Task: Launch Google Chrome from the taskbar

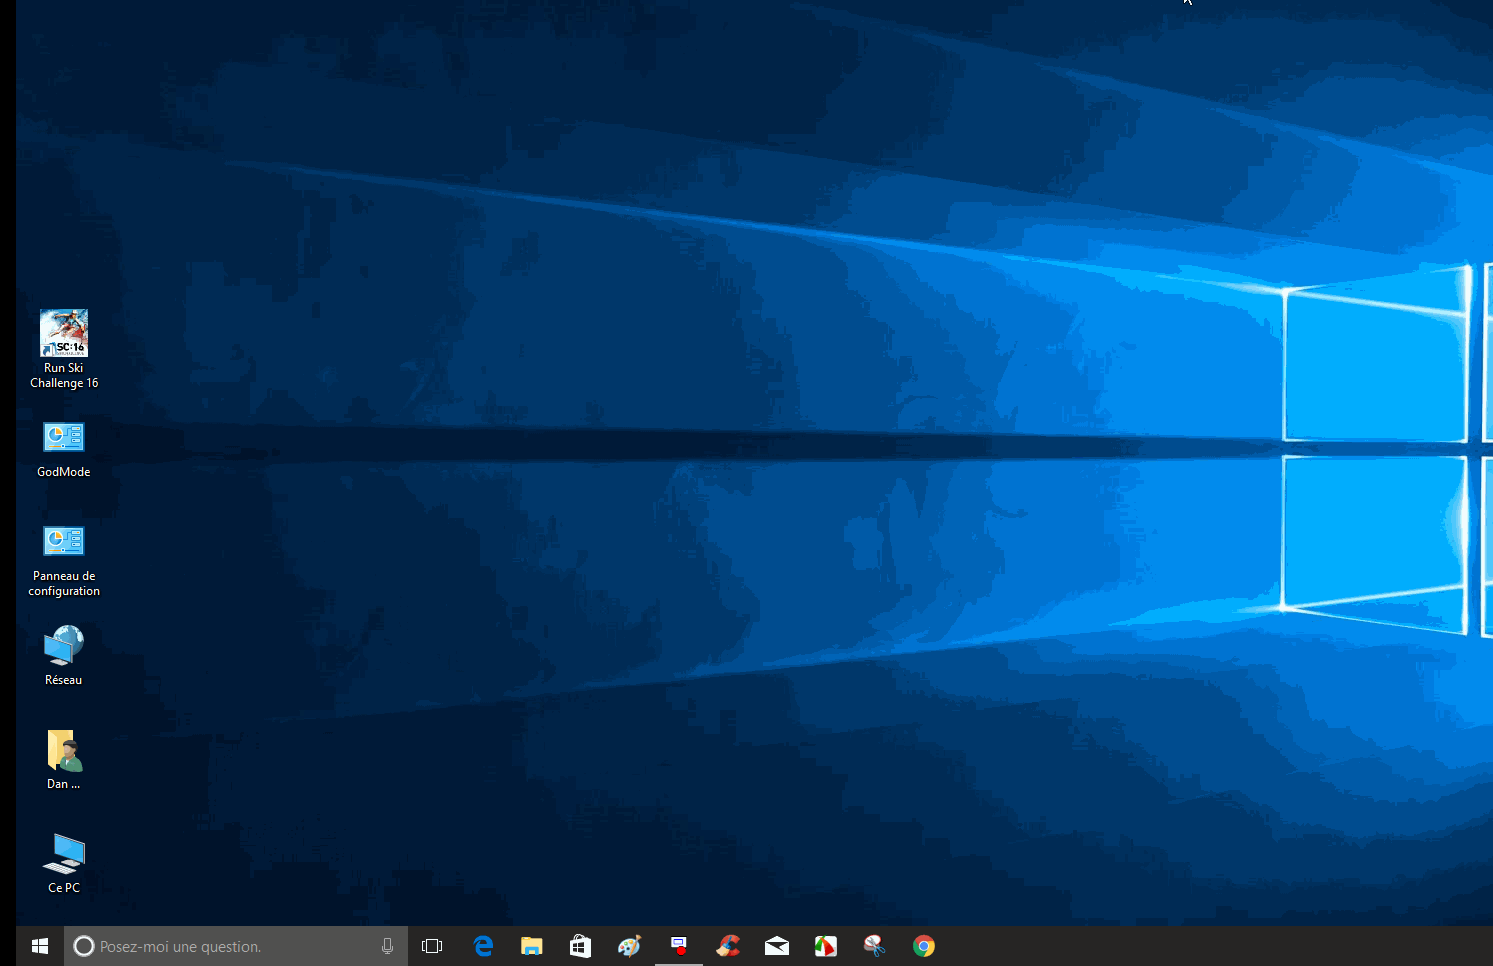Action: (924, 946)
